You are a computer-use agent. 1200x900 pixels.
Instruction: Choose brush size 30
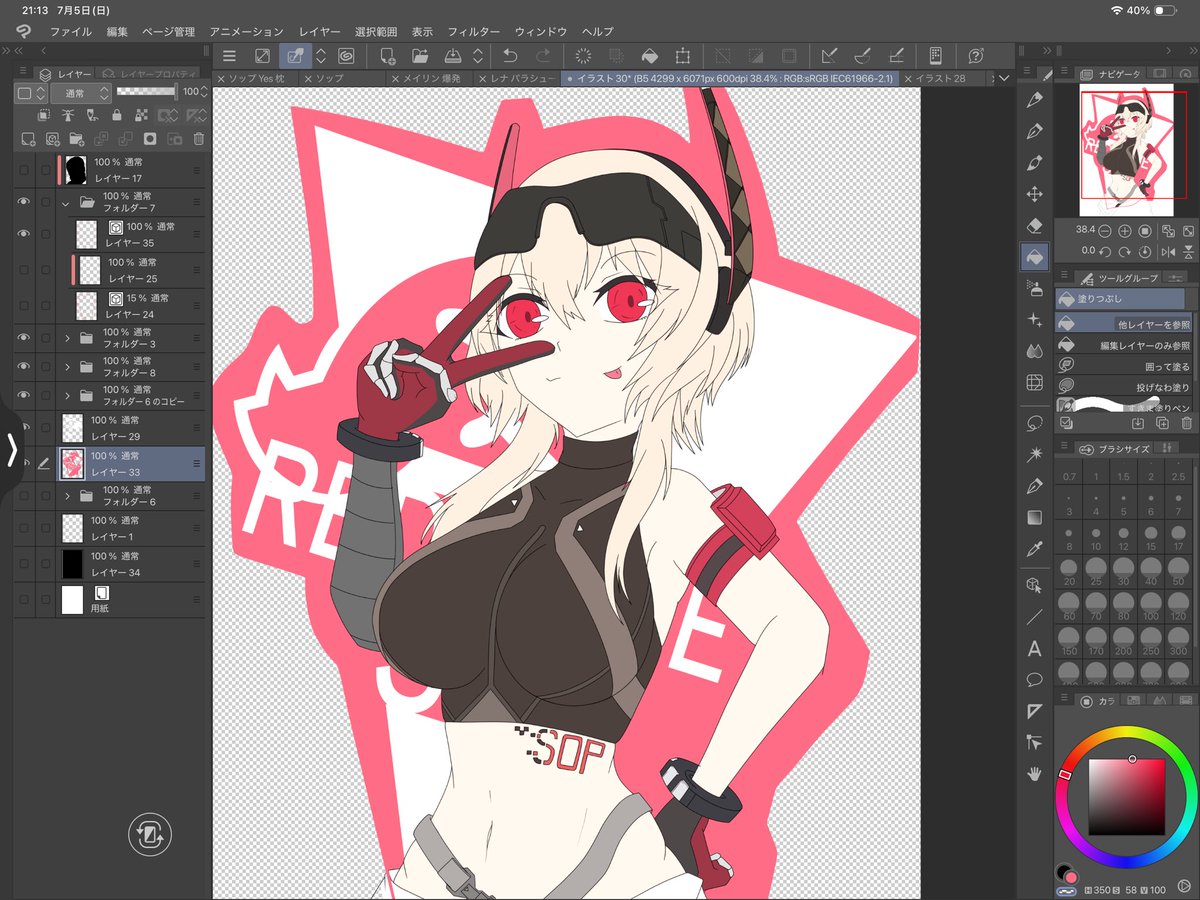[1124, 571]
